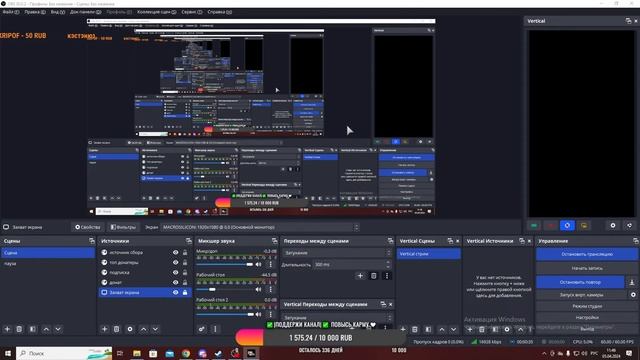Open the Коллекция сцен menu
Viewport: 640px width, 360px height.
pos(156,12)
